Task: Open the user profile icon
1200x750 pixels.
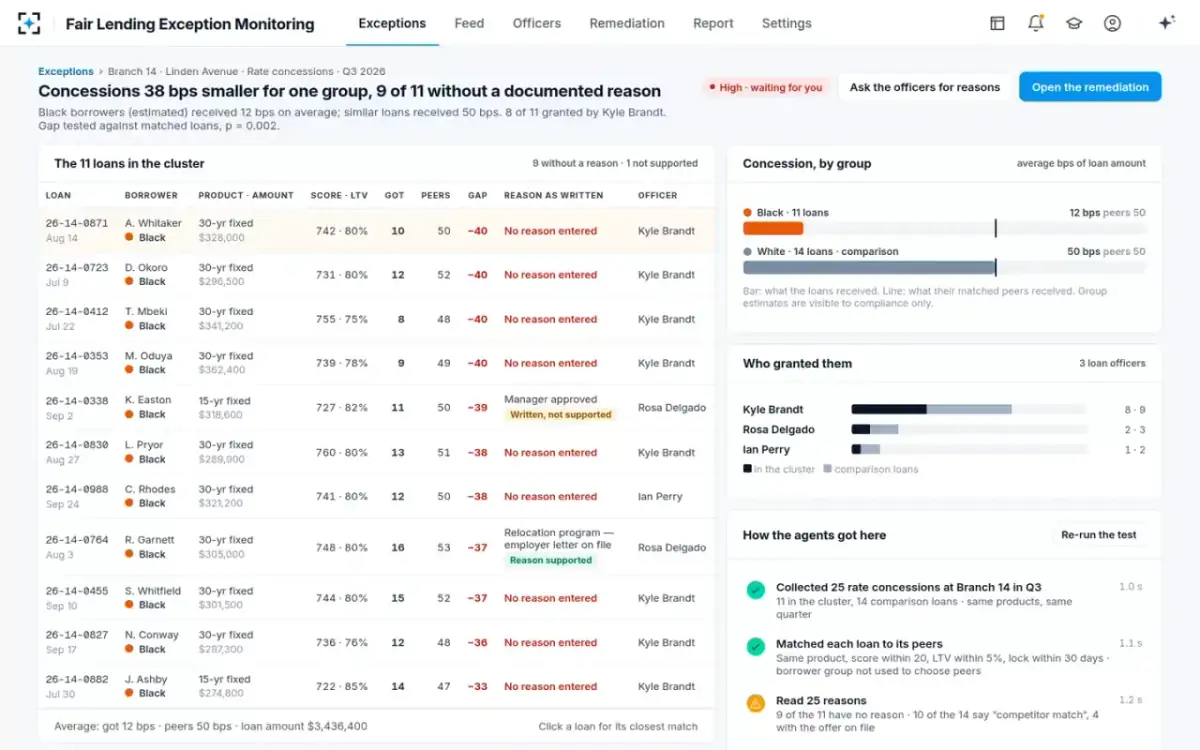Action: click(x=1112, y=23)
